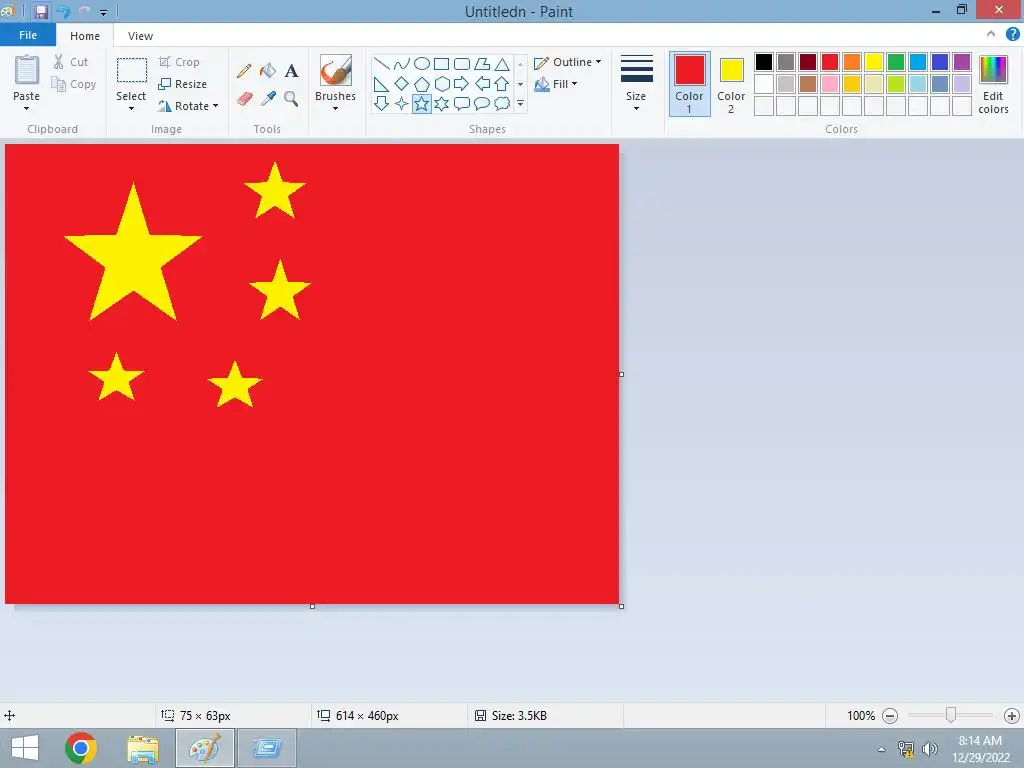Choose the Four-point star shape
The width and height of the screenshot is (1024, 768).
click(402, 104)
